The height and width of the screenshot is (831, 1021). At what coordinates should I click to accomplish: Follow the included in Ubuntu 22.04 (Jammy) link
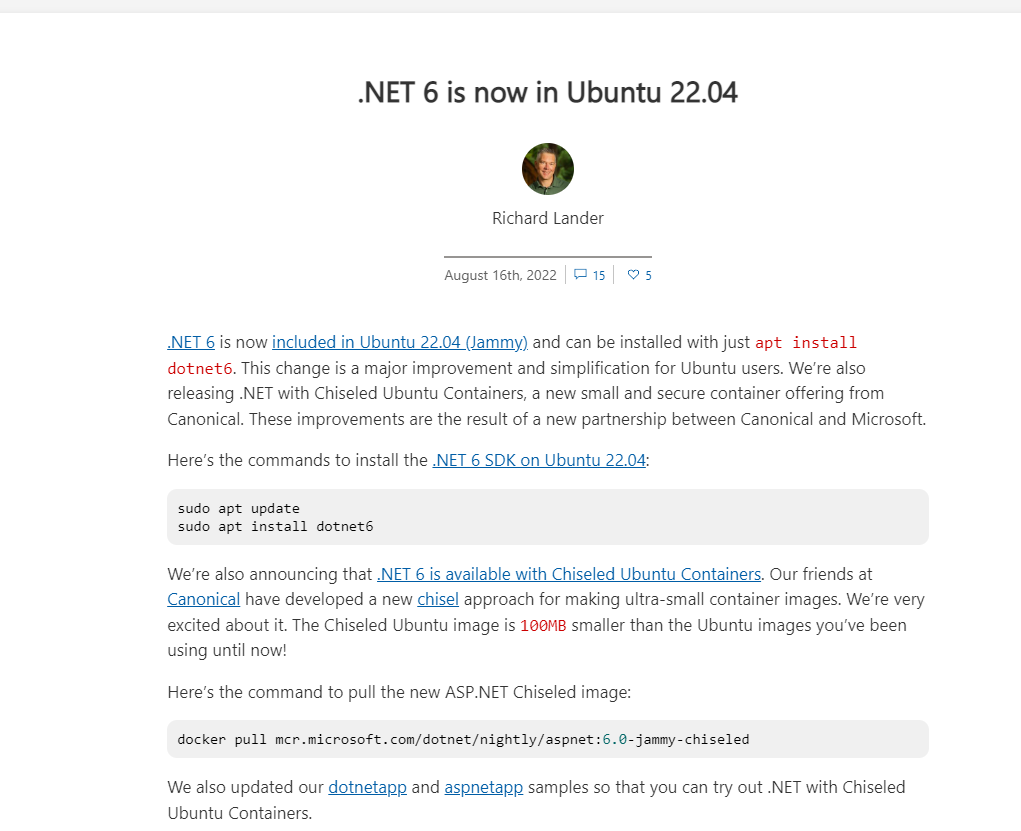(x=400, y=343)
